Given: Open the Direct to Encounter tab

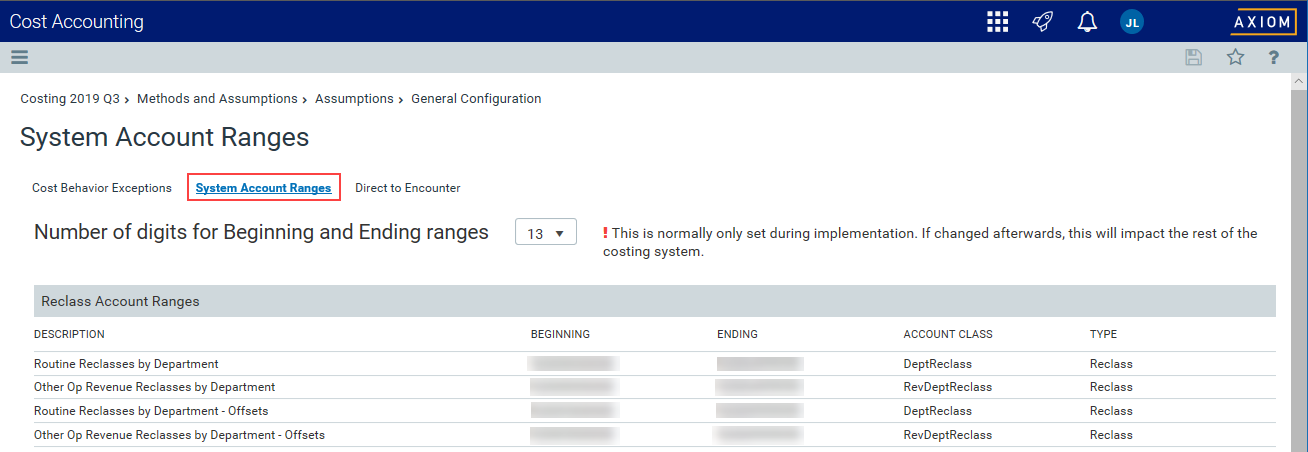Looking at the screenshot, I should 408,188.
